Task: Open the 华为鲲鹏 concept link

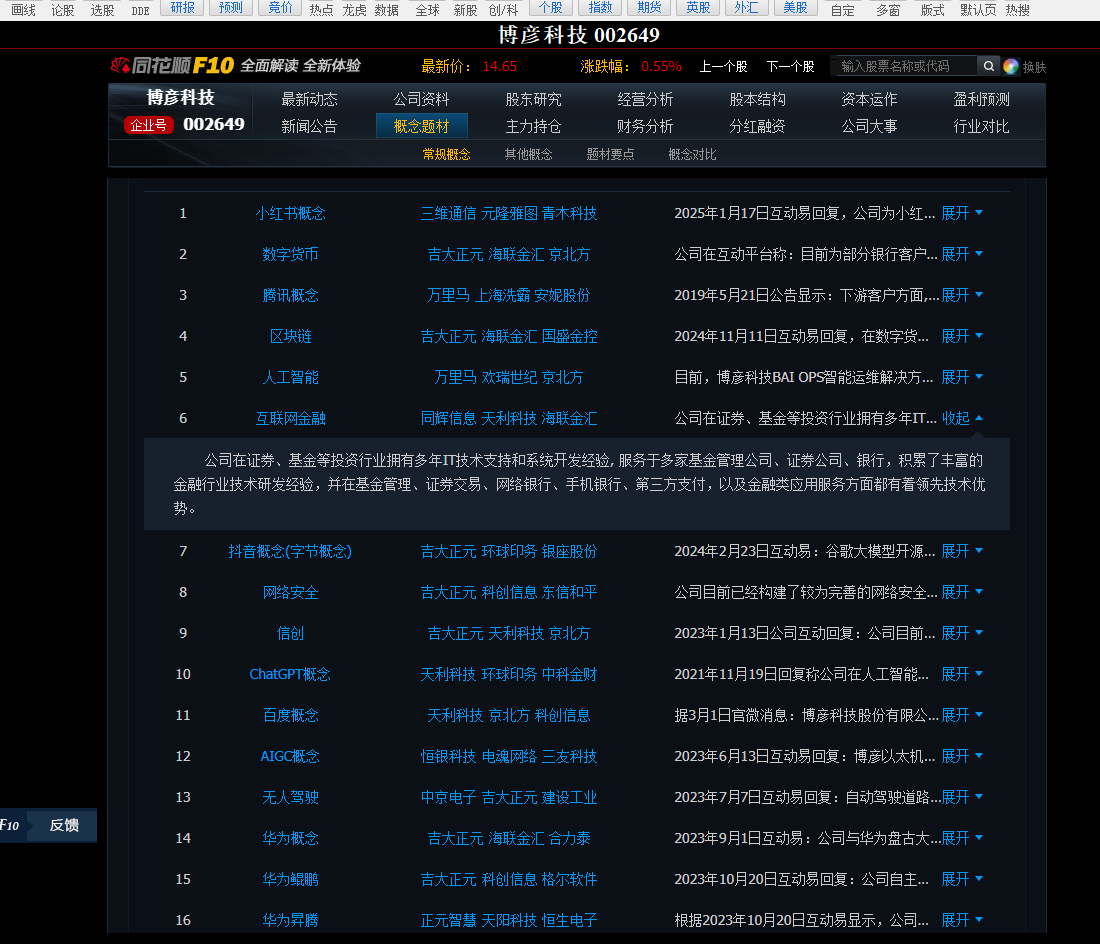Action: [x=290, y=879]
